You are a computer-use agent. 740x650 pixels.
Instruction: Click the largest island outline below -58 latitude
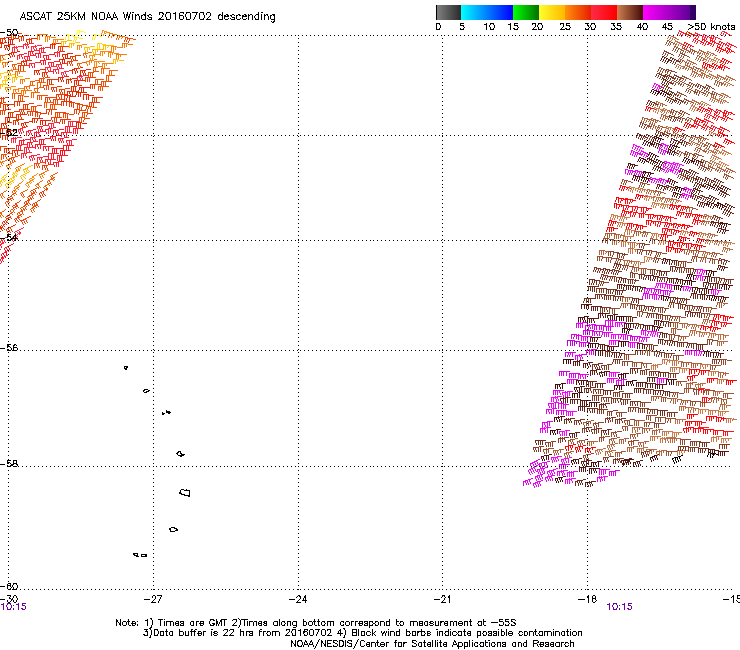point(185,493)
